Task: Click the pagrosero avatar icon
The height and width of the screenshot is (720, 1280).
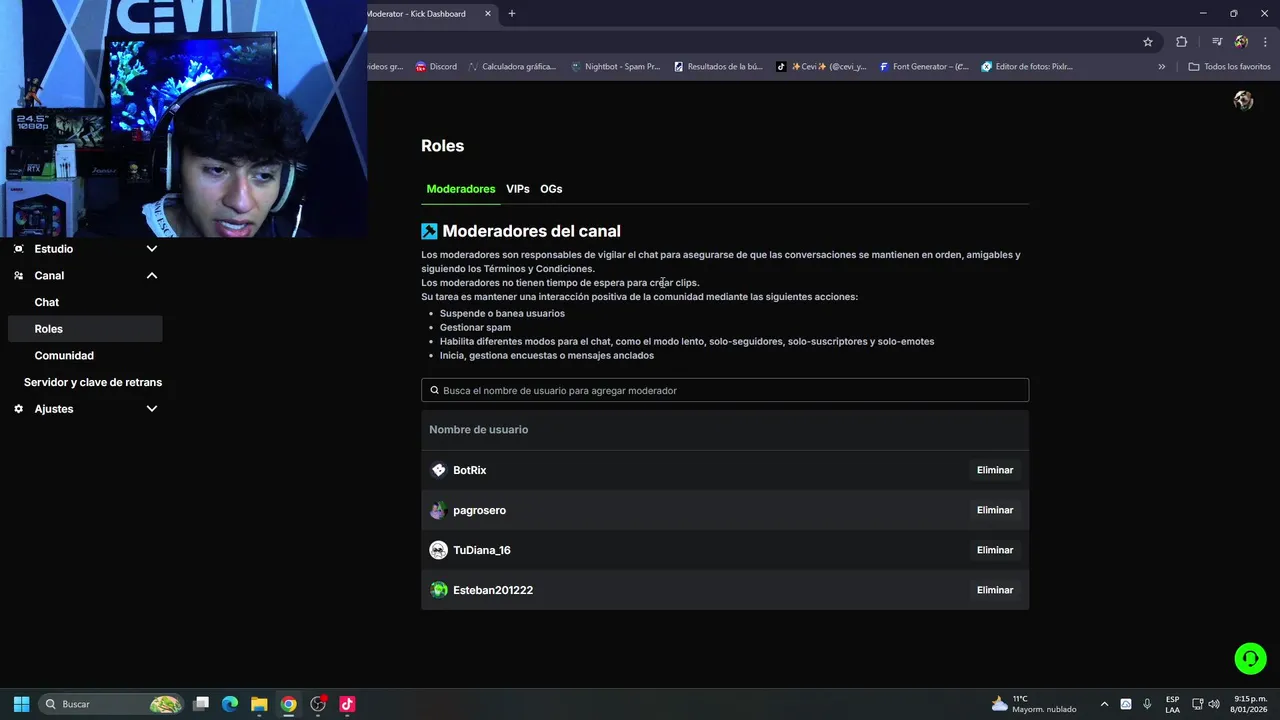Action: coord(438,510)
